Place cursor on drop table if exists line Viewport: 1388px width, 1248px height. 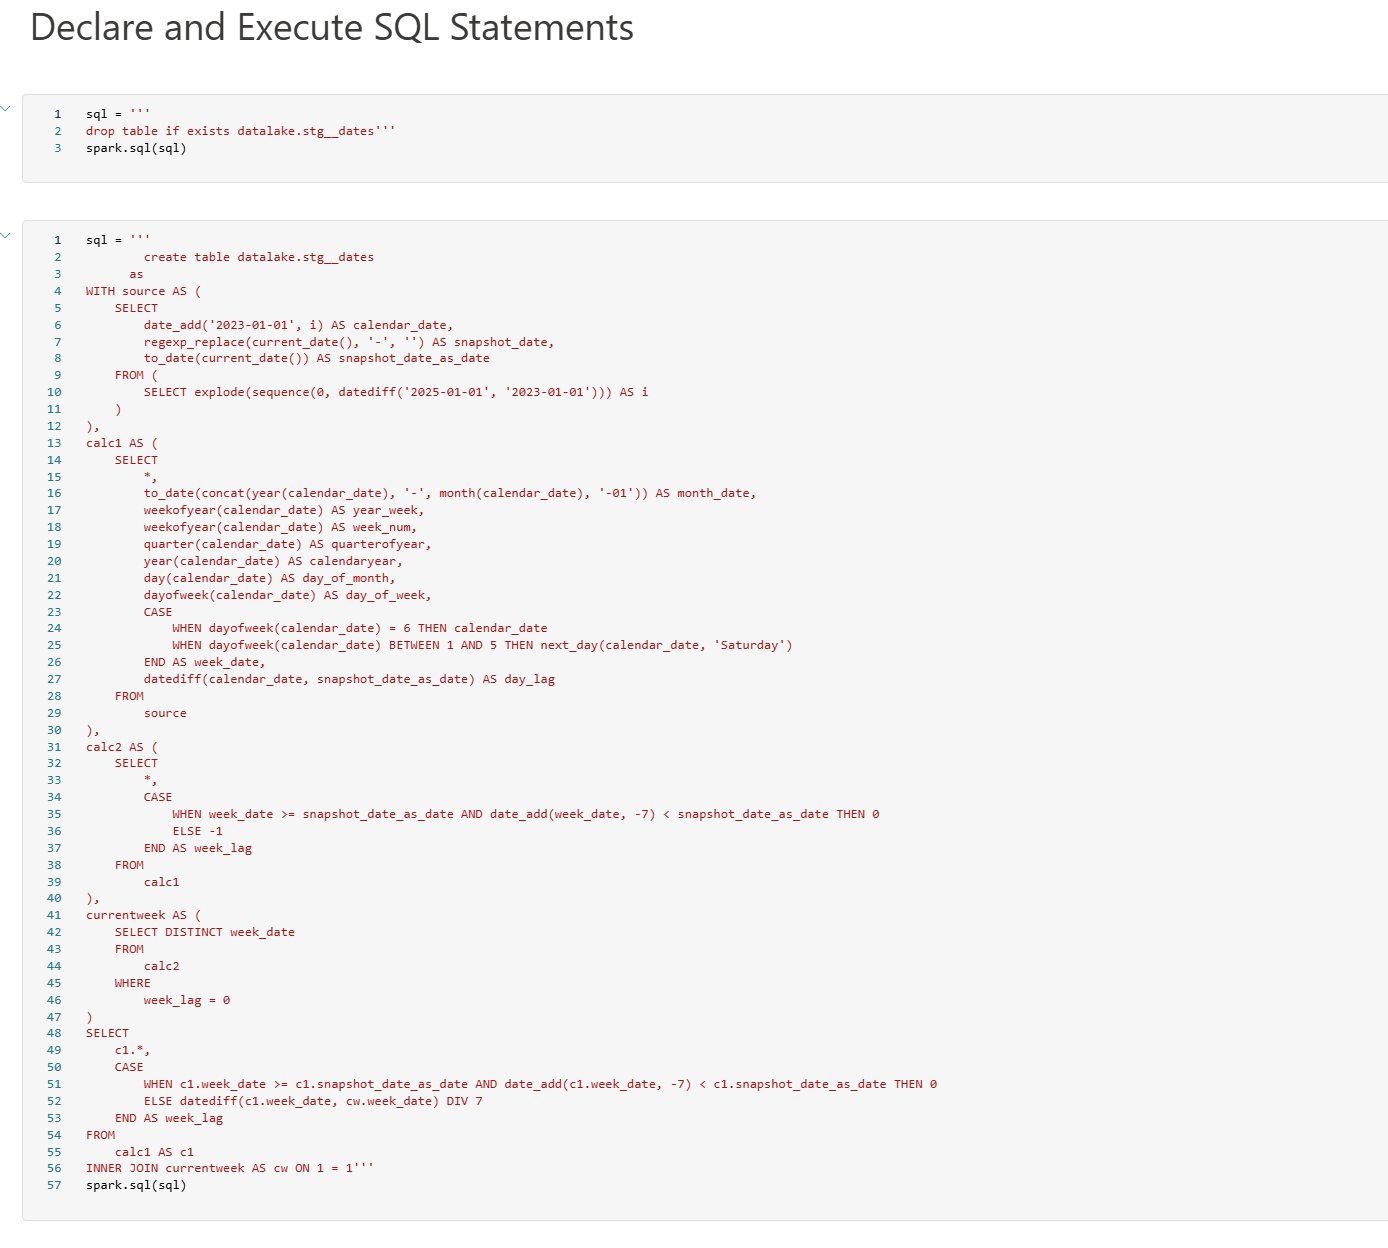tap(241, 131)
